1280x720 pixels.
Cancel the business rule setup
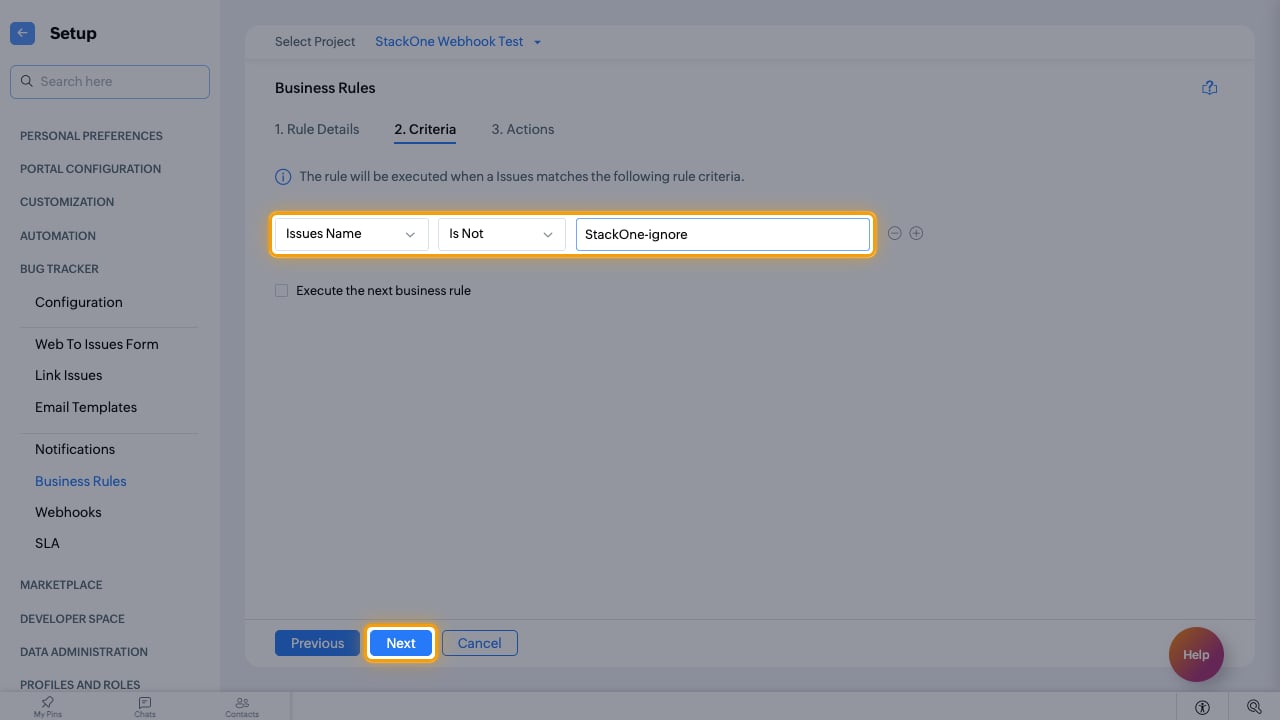click(x=480, y=643)
